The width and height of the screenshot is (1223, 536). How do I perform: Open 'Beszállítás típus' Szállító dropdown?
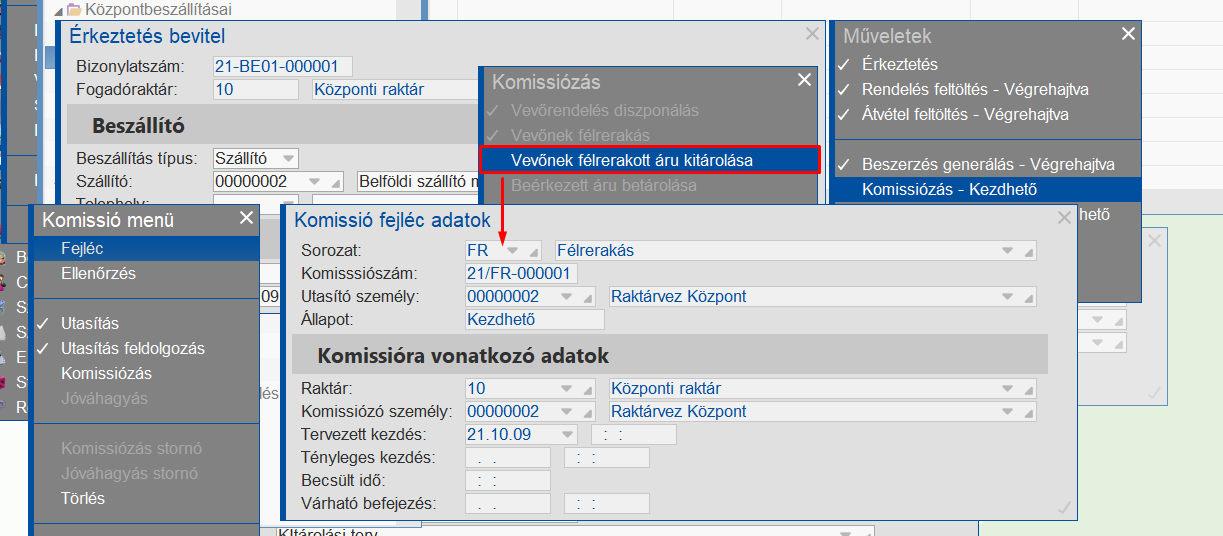pyautogui.click(x=289, y=158)
